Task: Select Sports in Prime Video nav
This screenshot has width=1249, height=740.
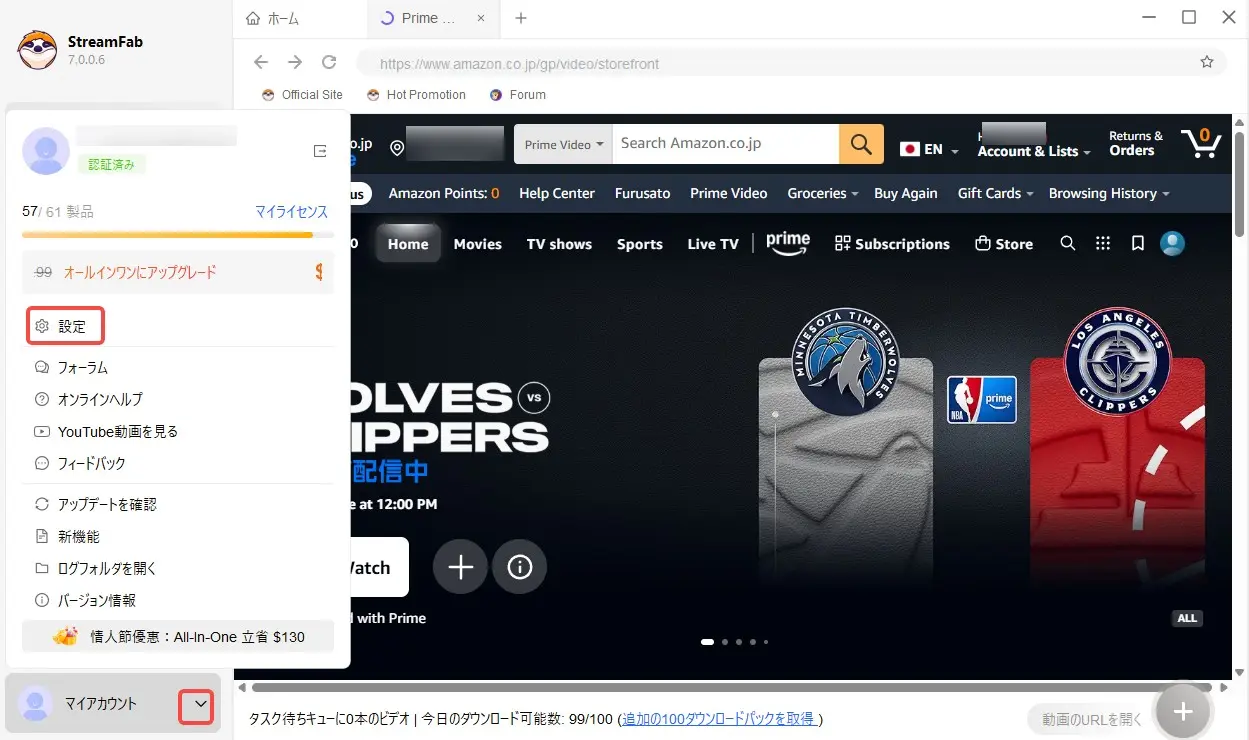Action: [640, 244]
